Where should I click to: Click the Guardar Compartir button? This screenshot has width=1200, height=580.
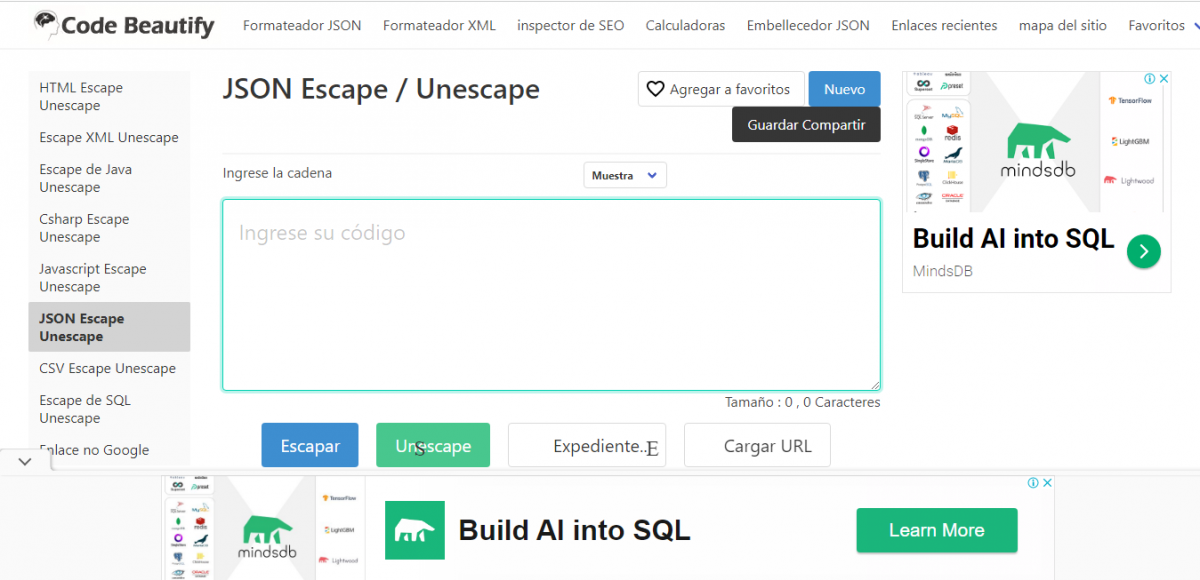tap(806, 125)
